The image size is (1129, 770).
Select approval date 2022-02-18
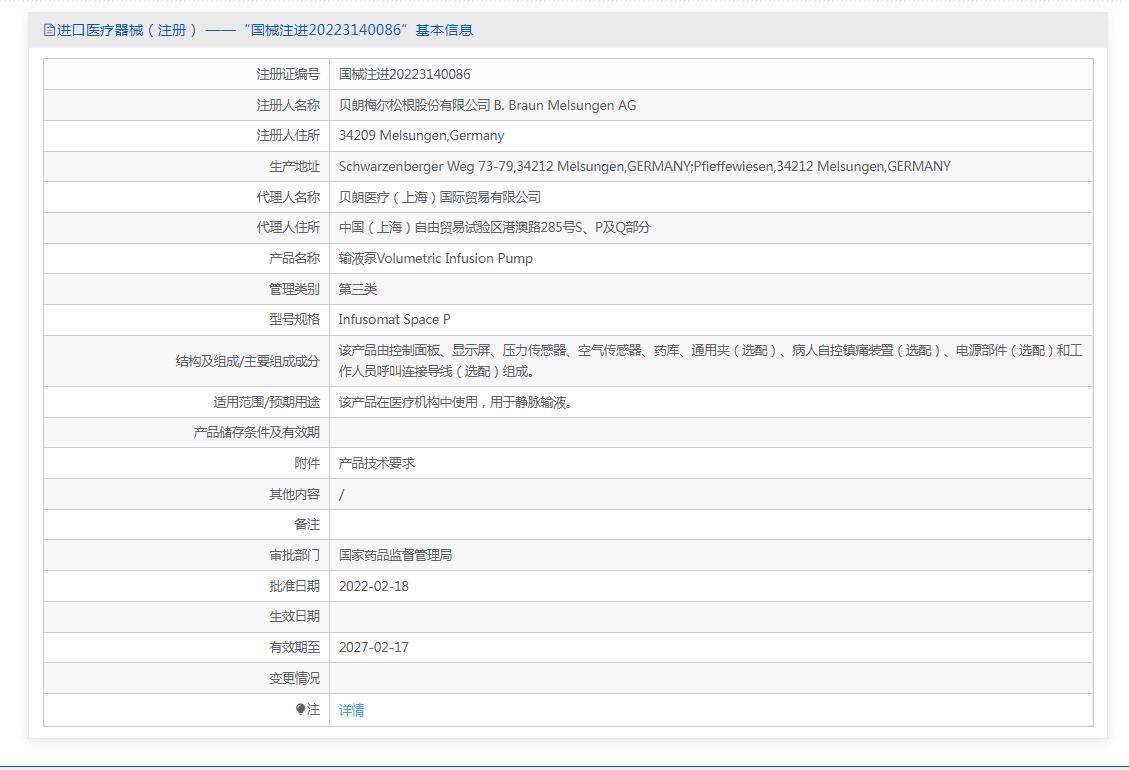click(x=373, y=586)
